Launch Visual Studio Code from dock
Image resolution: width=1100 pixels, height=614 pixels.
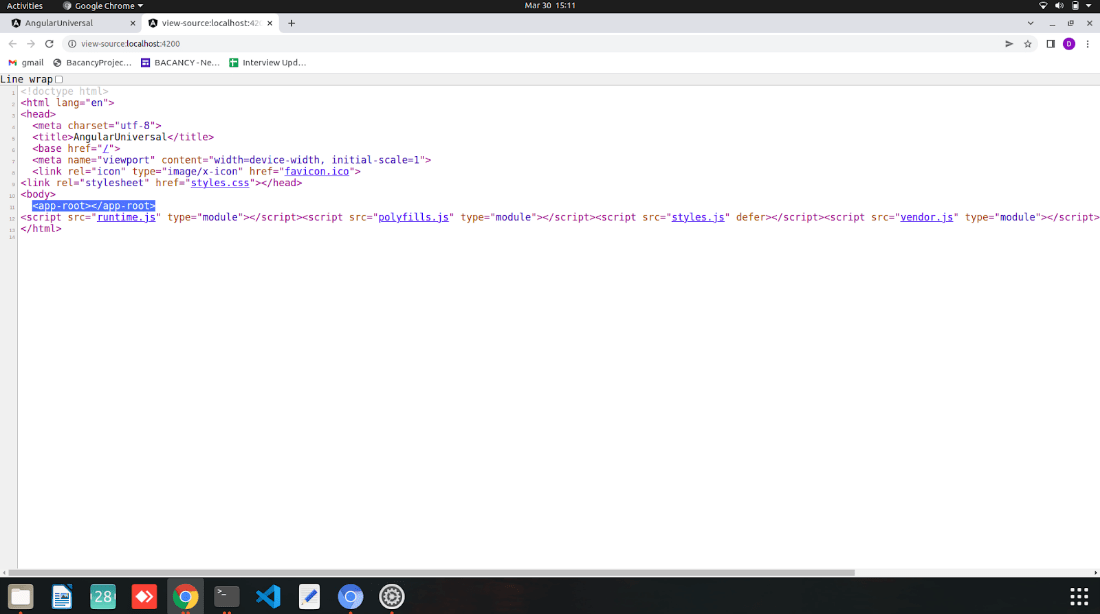coord(268,596)
